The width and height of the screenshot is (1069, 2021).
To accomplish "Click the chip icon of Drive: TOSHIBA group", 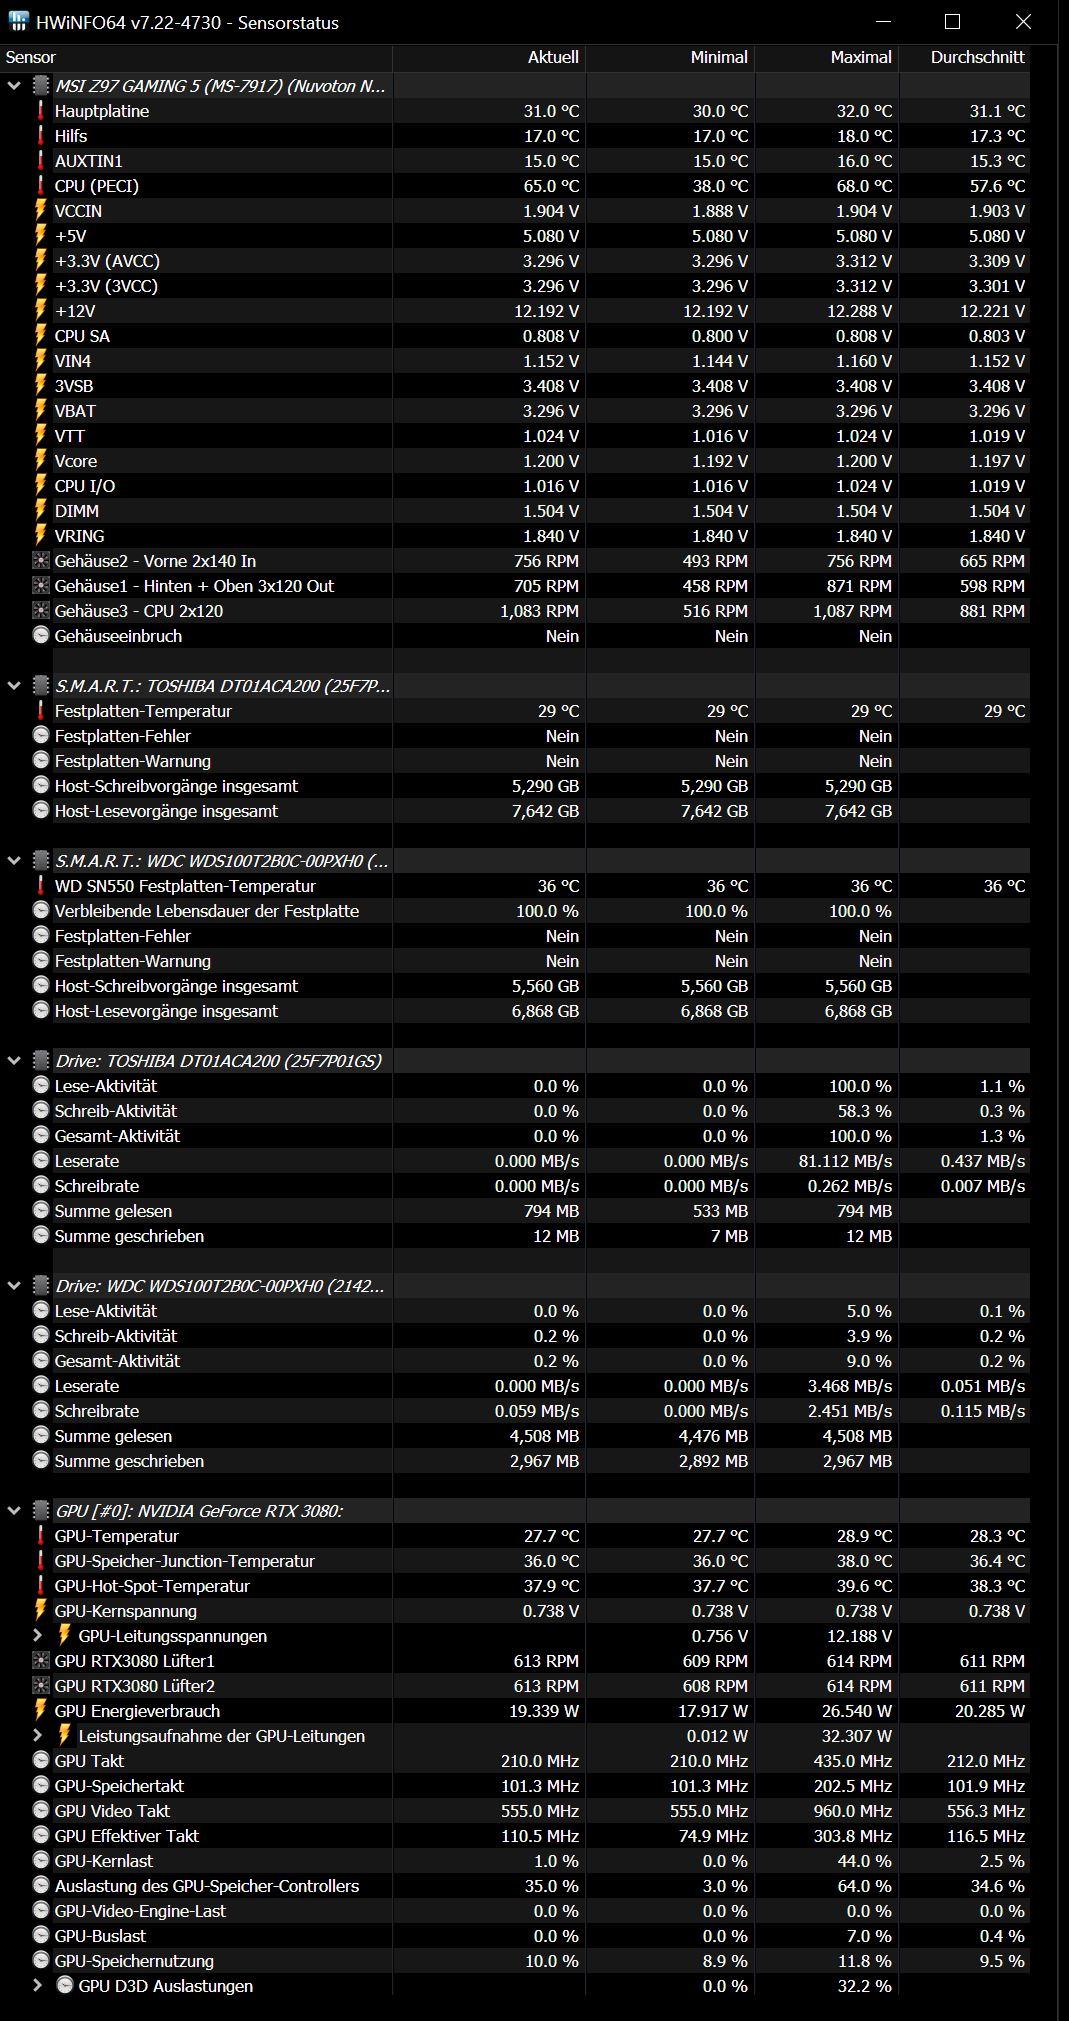I will click(x=41, y=1061).
